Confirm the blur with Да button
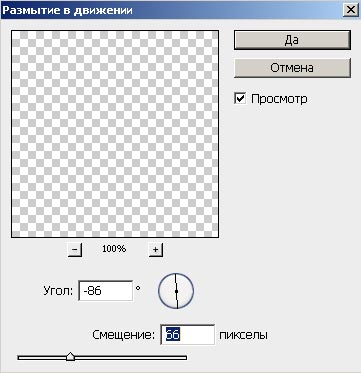361x373 pixels. (292, 40)
